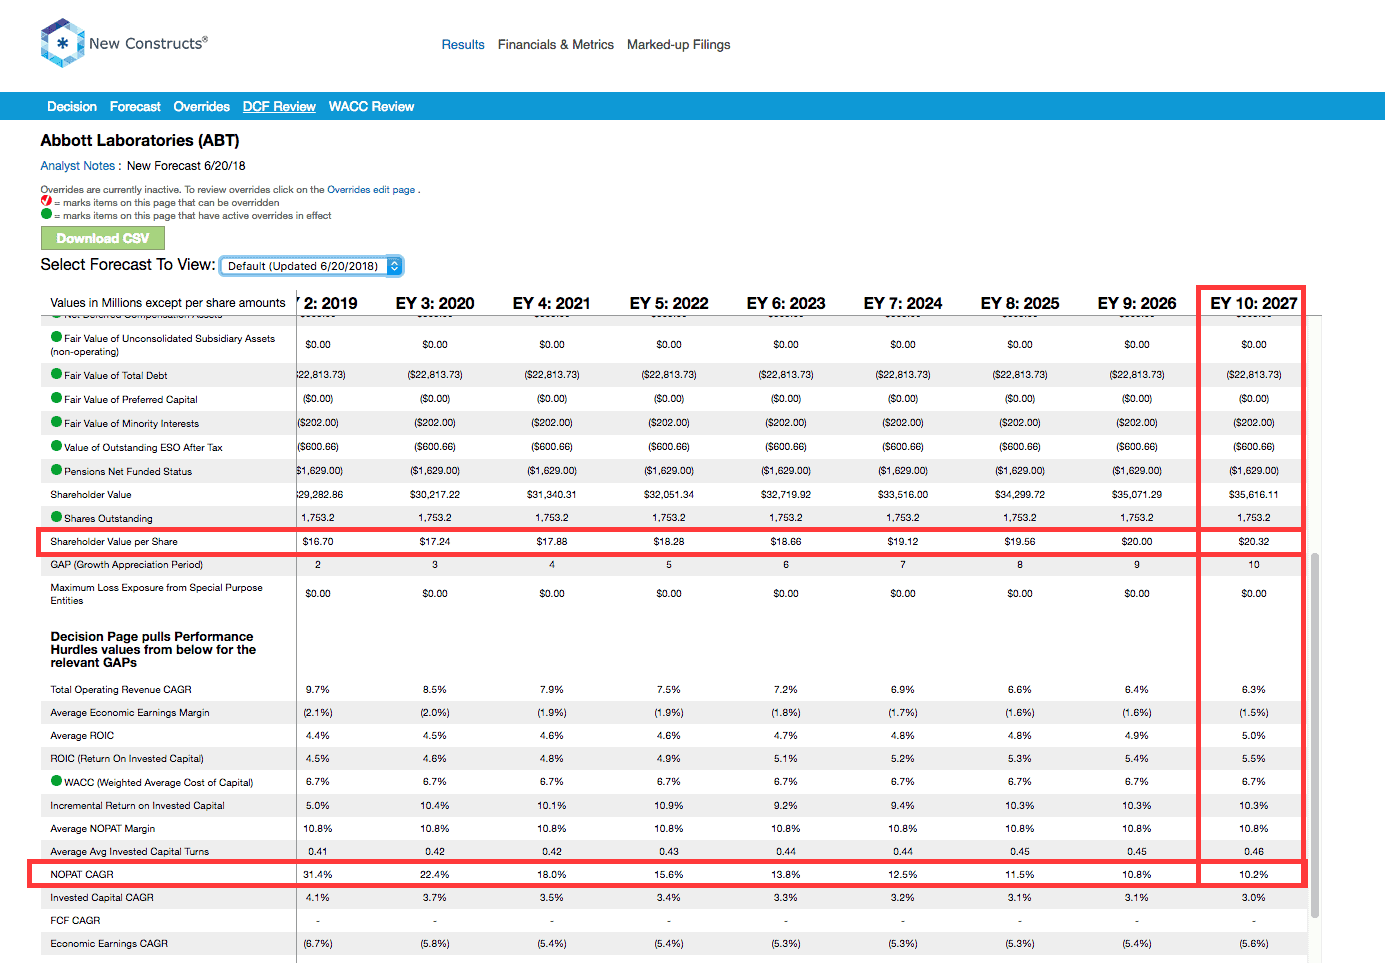Click the green active-override legend dot
Image resolution: width=1385 pixels, height=963 pixels.
point(46,214)
